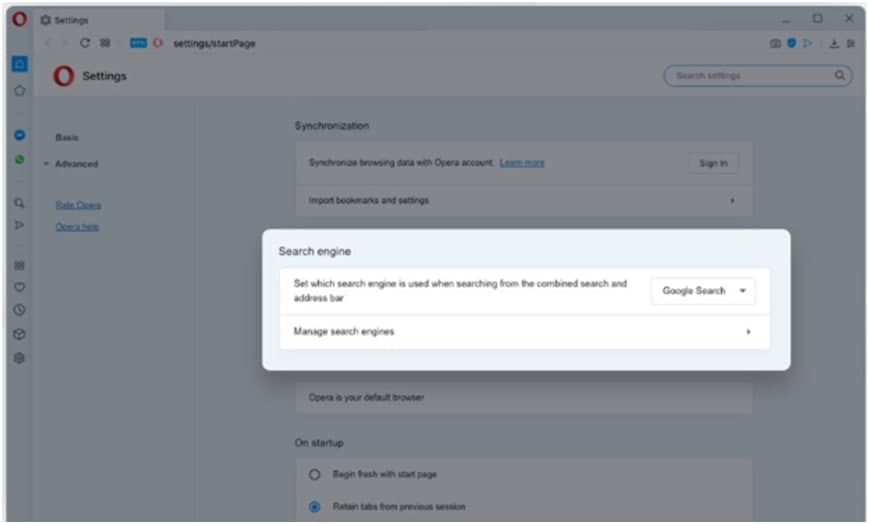Open the Rate Opera link

[x=78, y=205]
